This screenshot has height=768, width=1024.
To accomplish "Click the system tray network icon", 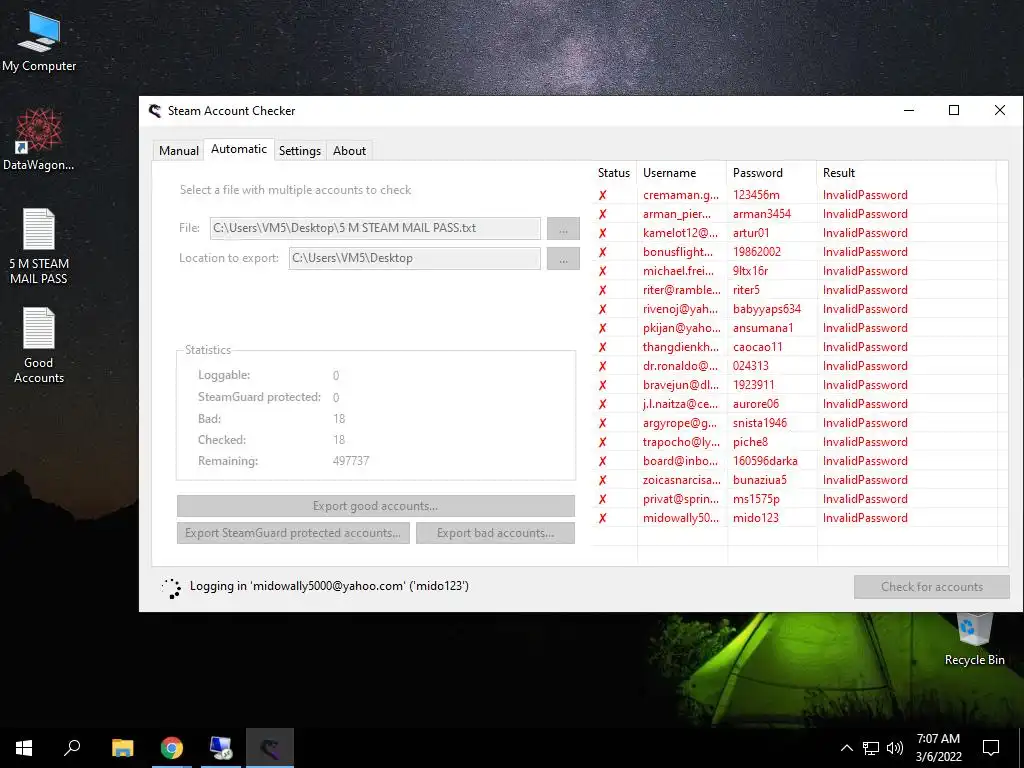I will coord(871,748).
